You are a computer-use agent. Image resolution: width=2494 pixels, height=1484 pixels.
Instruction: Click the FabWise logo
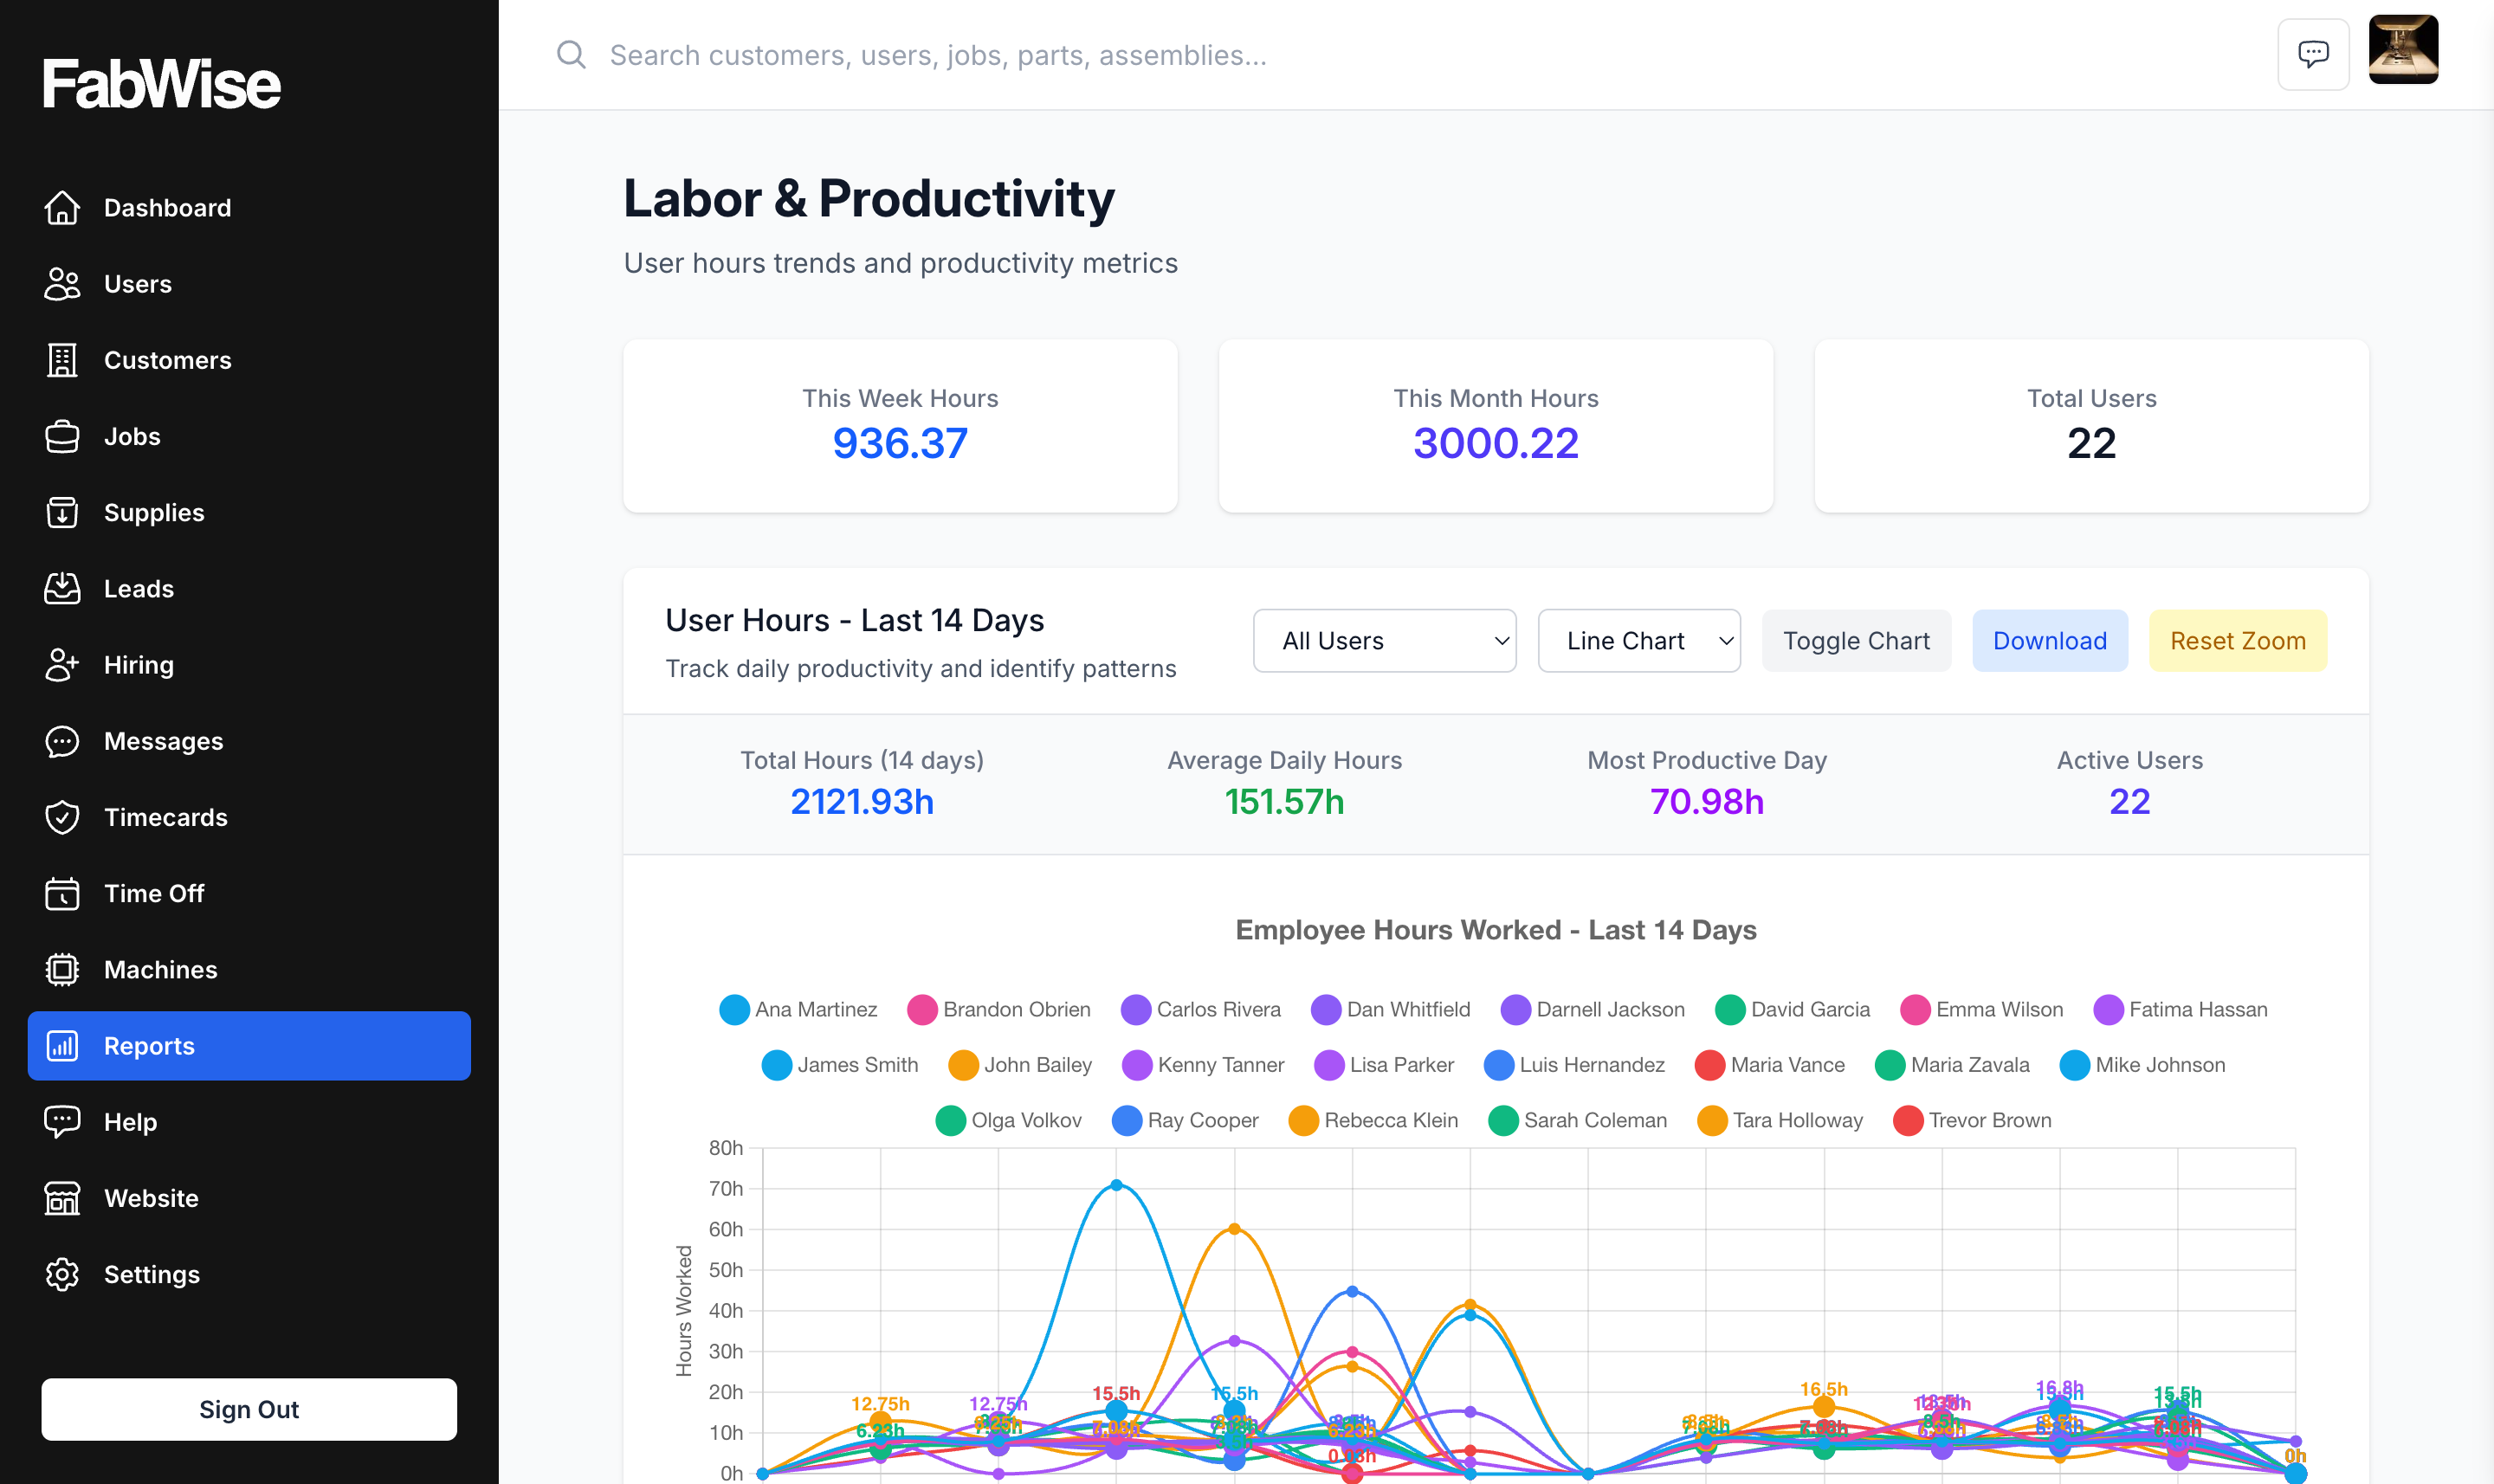point(162,83)
